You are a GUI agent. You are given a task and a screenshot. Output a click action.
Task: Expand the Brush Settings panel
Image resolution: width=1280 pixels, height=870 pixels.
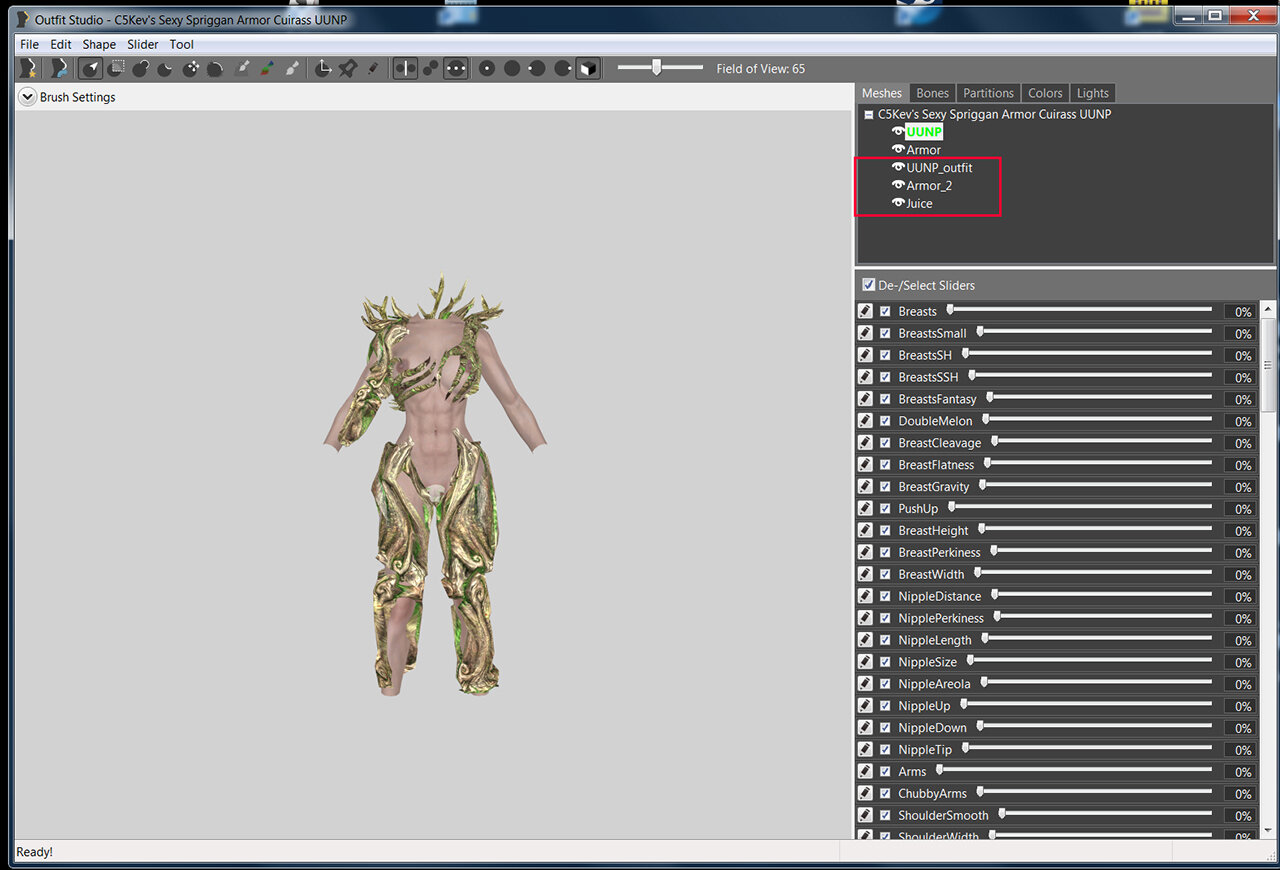pyautogui.click(x=27, y=97)
